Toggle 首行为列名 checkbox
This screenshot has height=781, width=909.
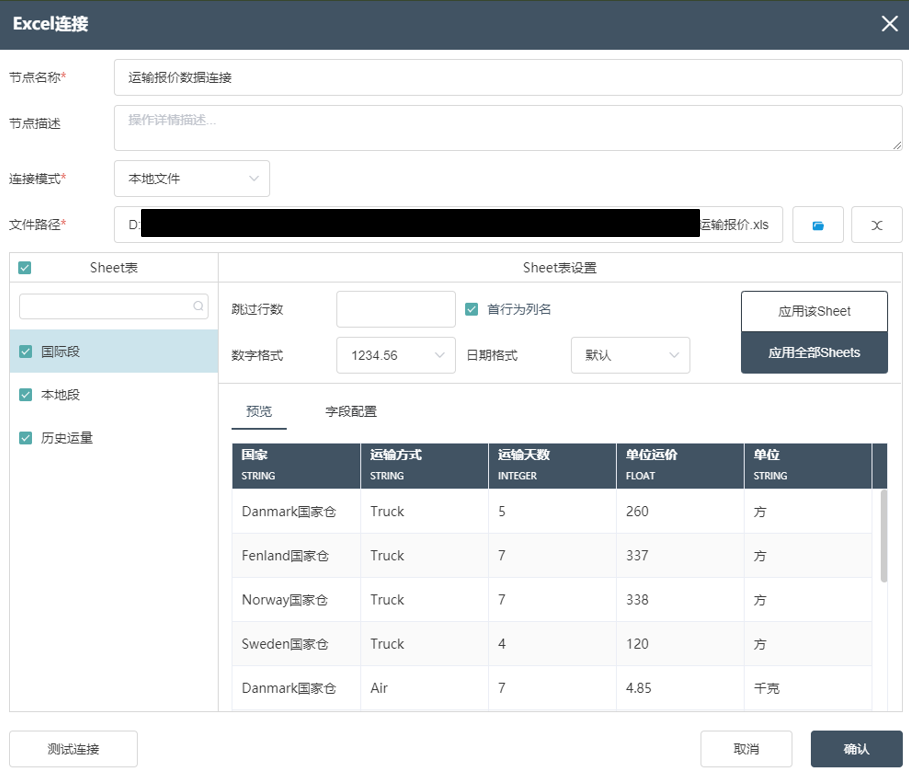click(472, 309)
